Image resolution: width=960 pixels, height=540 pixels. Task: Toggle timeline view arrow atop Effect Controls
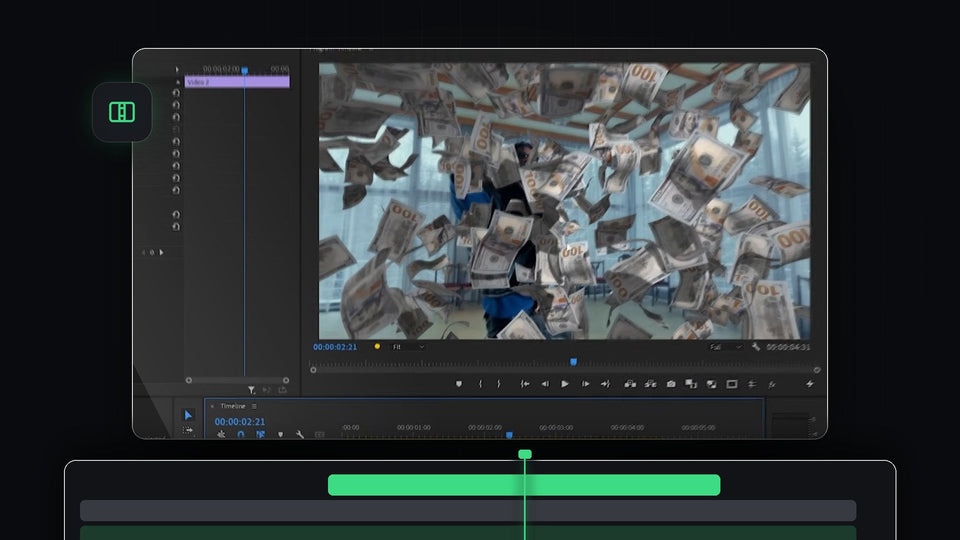(177, 70)
